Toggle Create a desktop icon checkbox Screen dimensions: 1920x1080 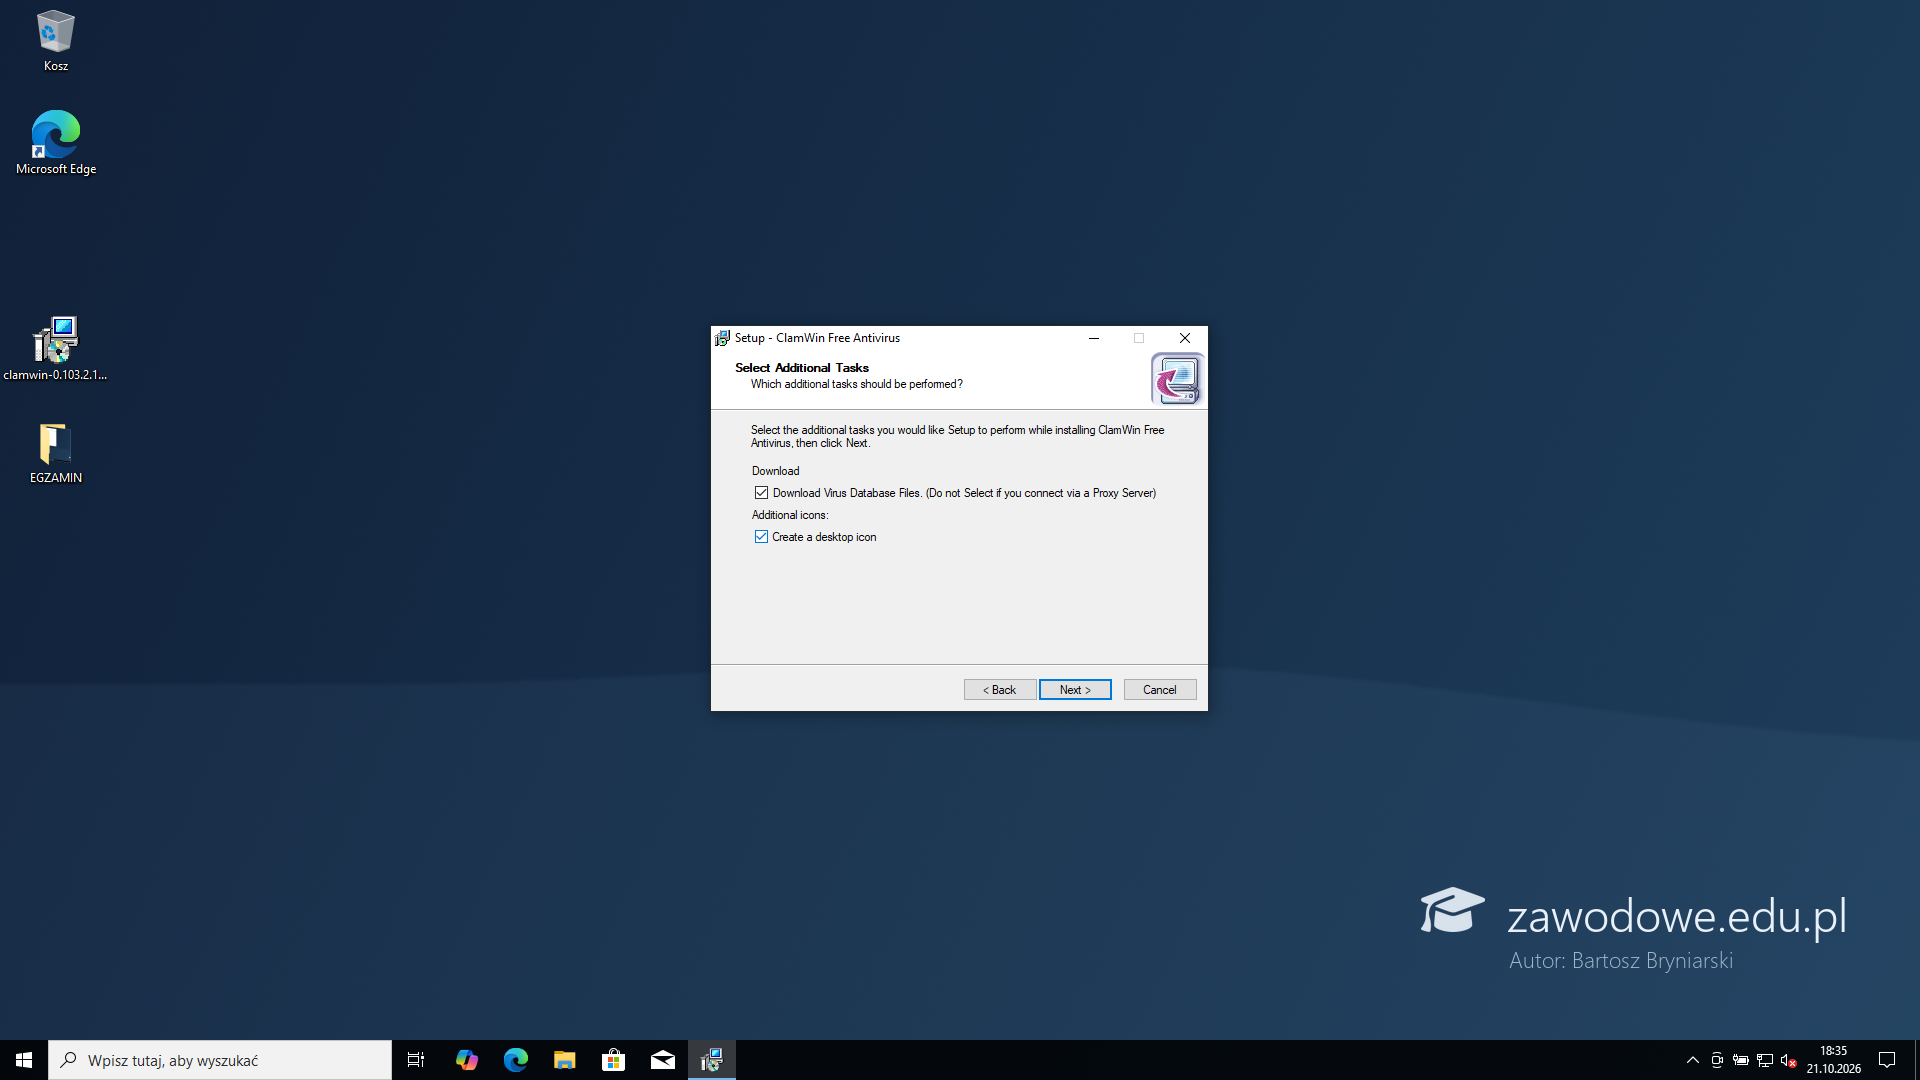(x=761, y=537)
